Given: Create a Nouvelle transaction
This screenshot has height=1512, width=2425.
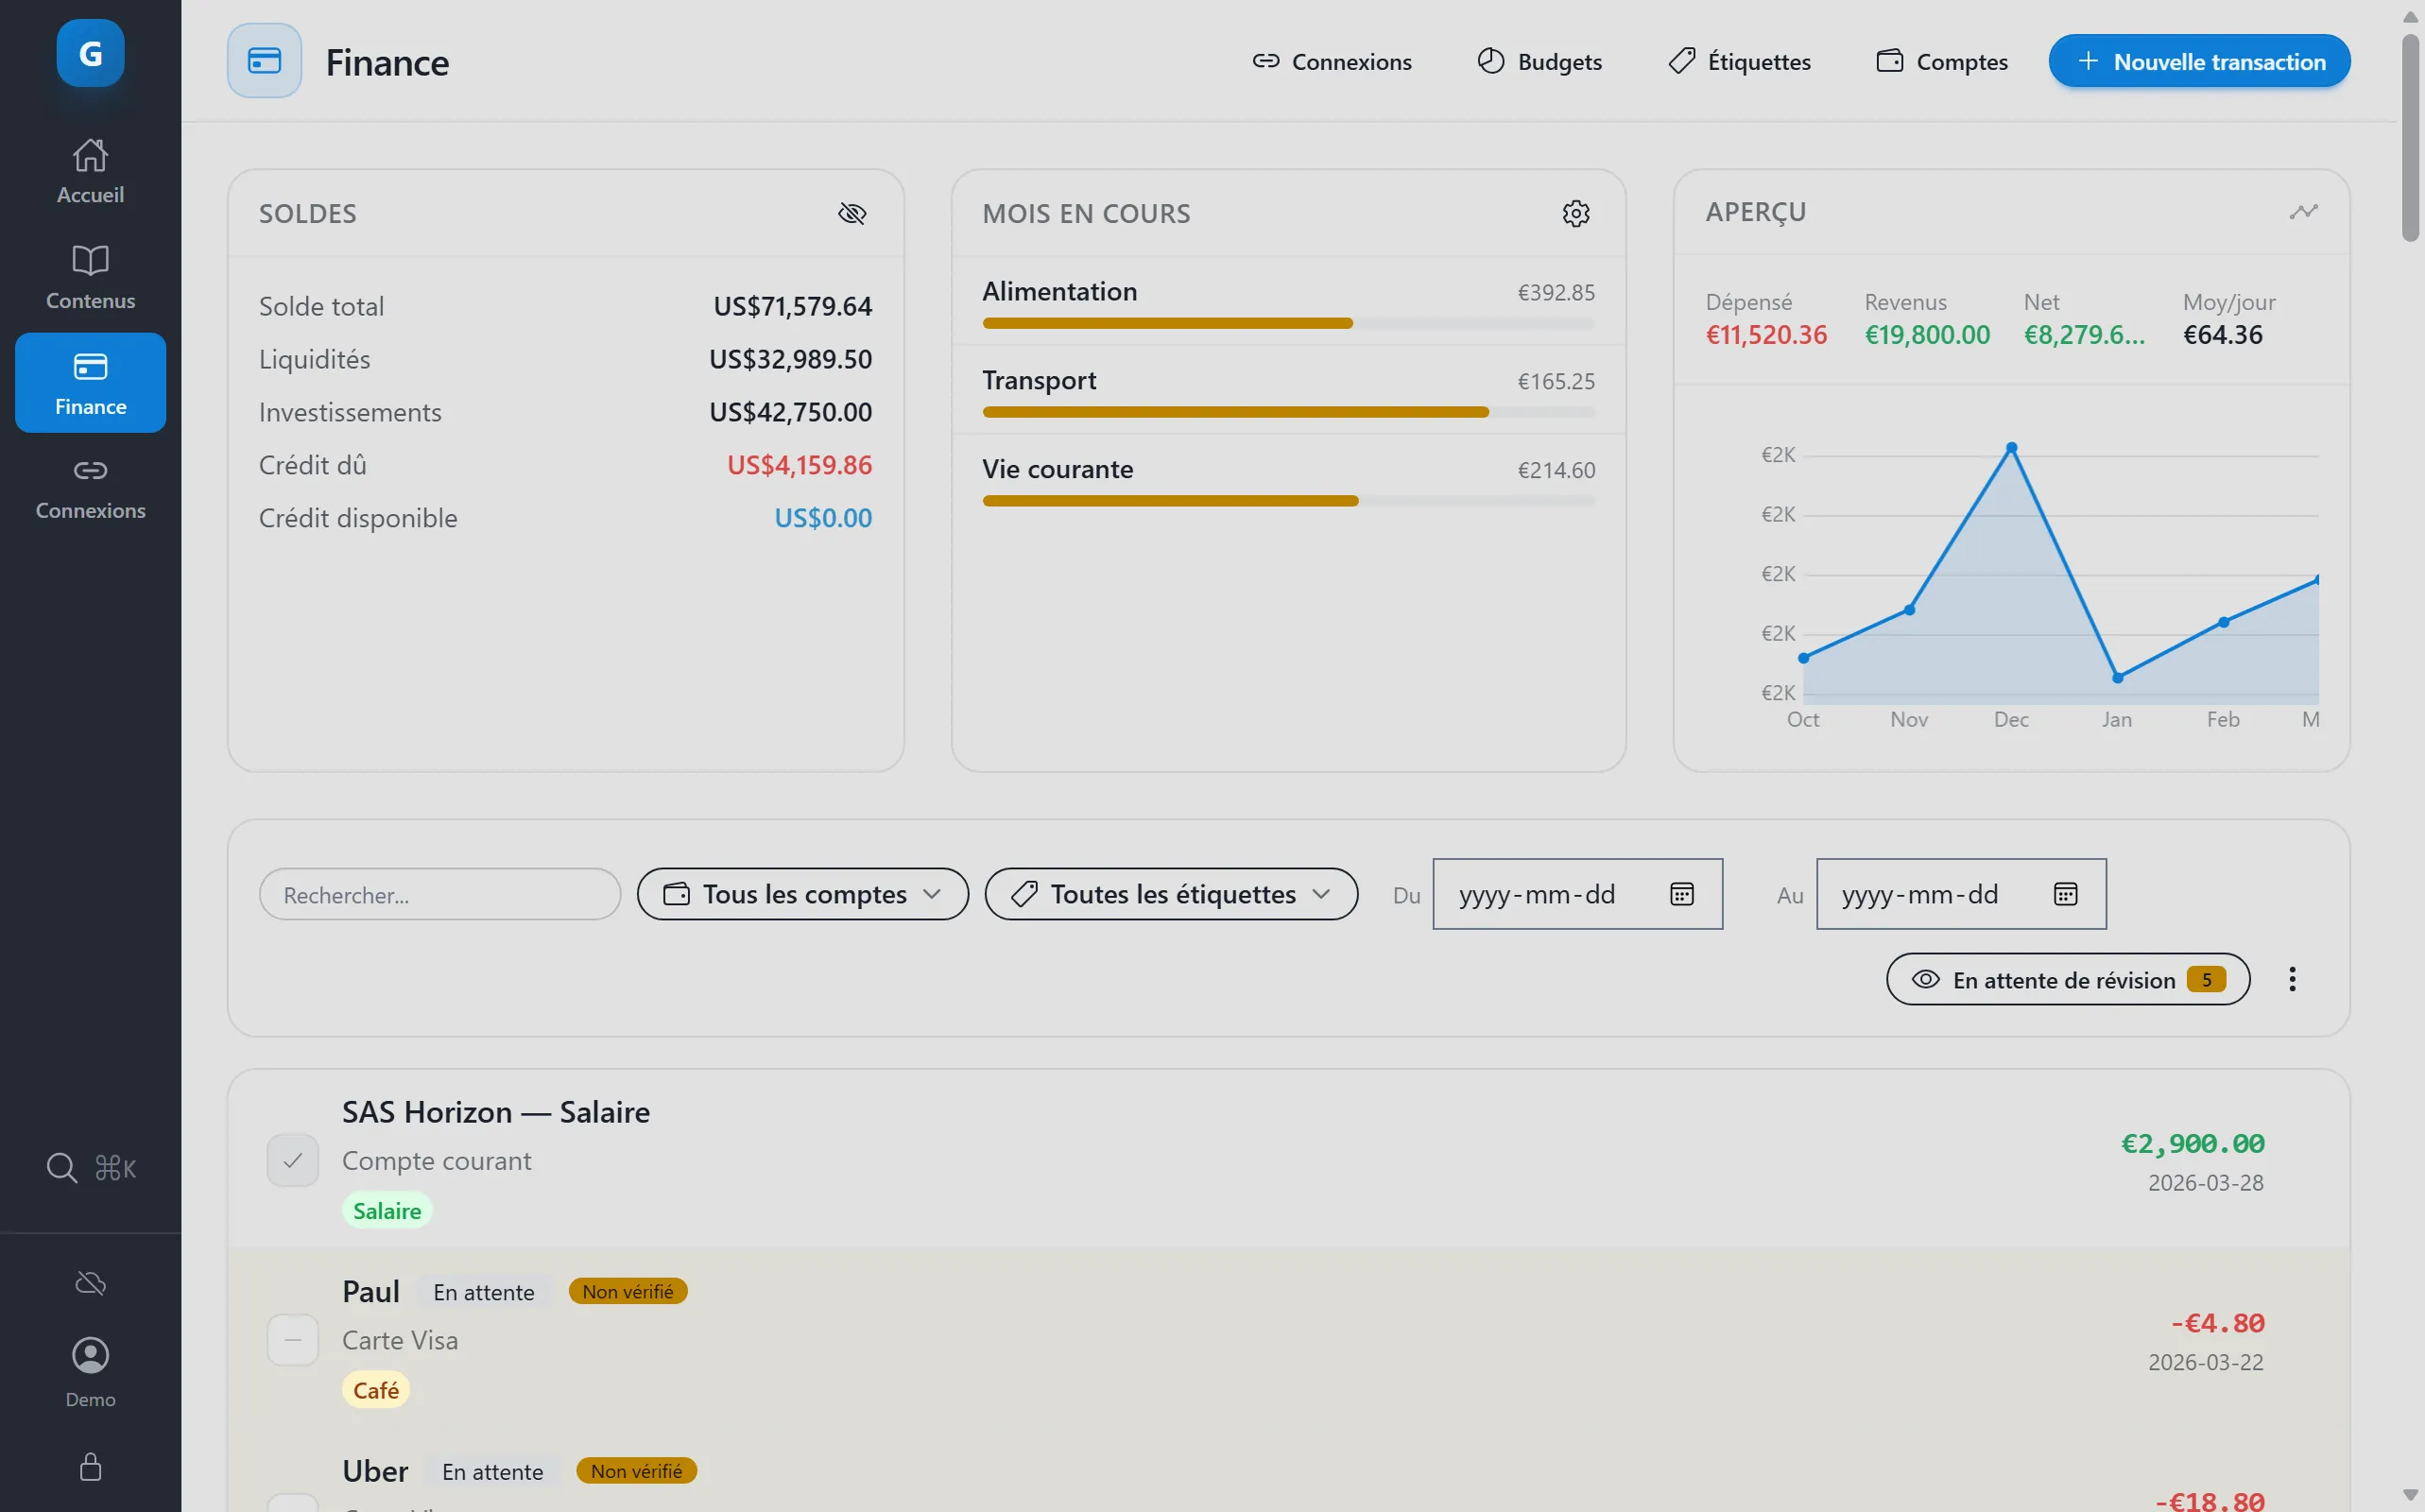Looking at the screenshot, I should (x=2199, y=61).
